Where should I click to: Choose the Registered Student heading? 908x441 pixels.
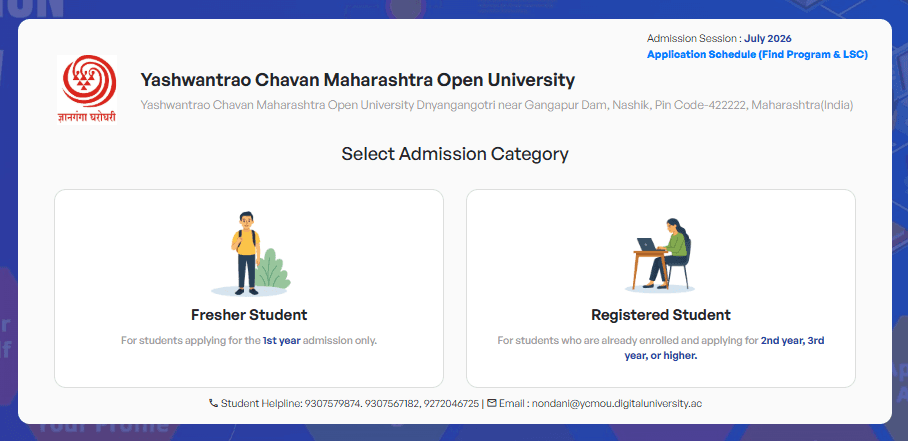pos(661,315)
